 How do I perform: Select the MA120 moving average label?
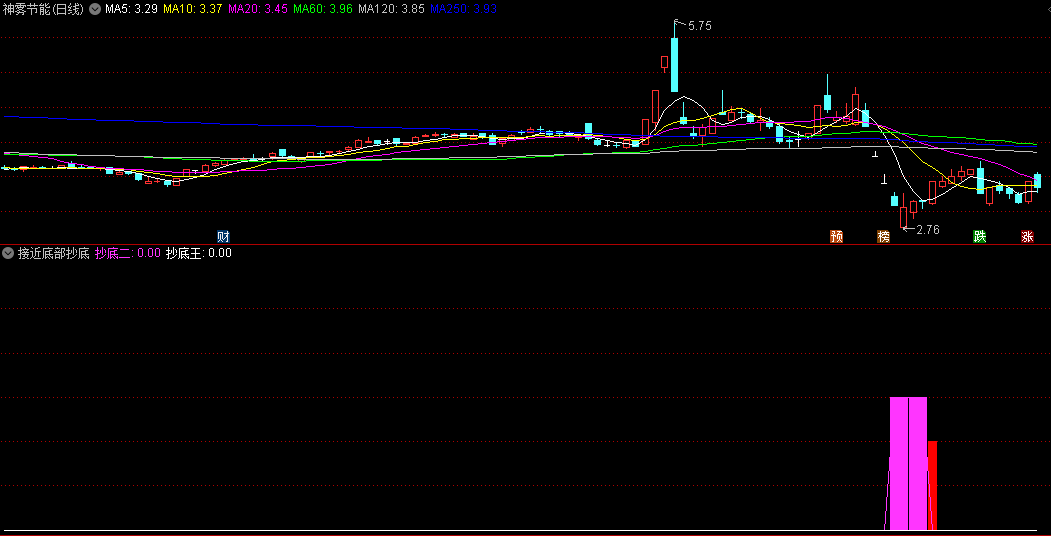coord(391,9)
